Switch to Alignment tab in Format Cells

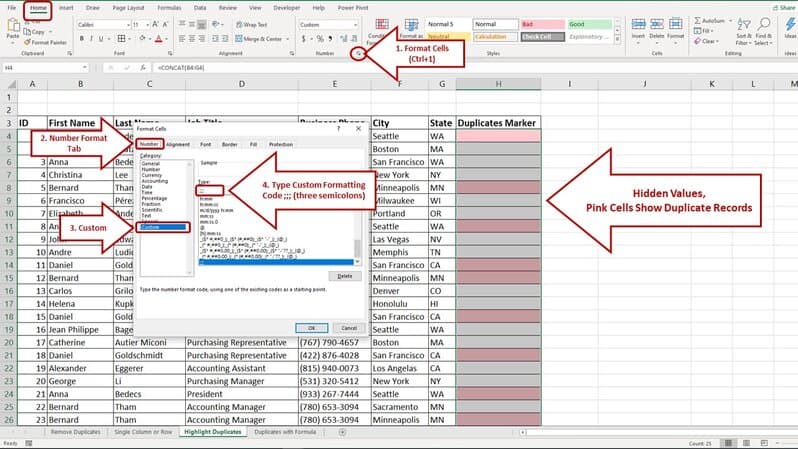point(178,145)
